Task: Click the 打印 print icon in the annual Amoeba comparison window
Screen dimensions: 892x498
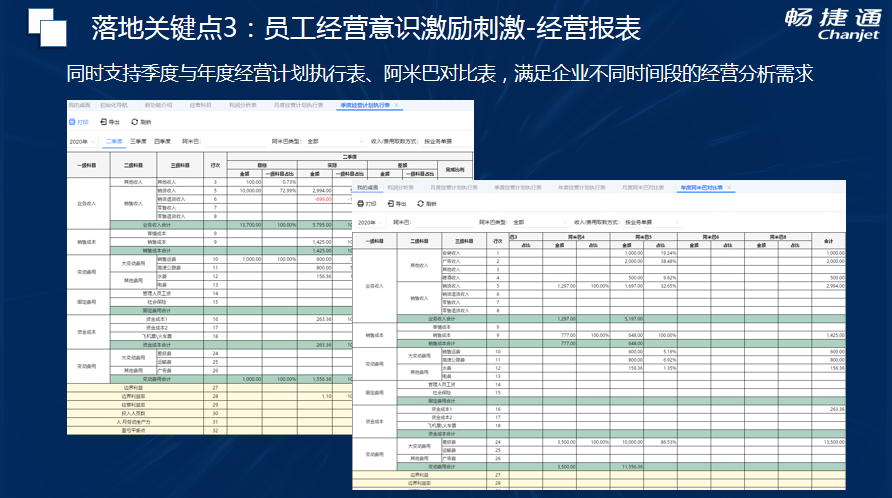Action: pyautogui.click(x=361, y=203)
